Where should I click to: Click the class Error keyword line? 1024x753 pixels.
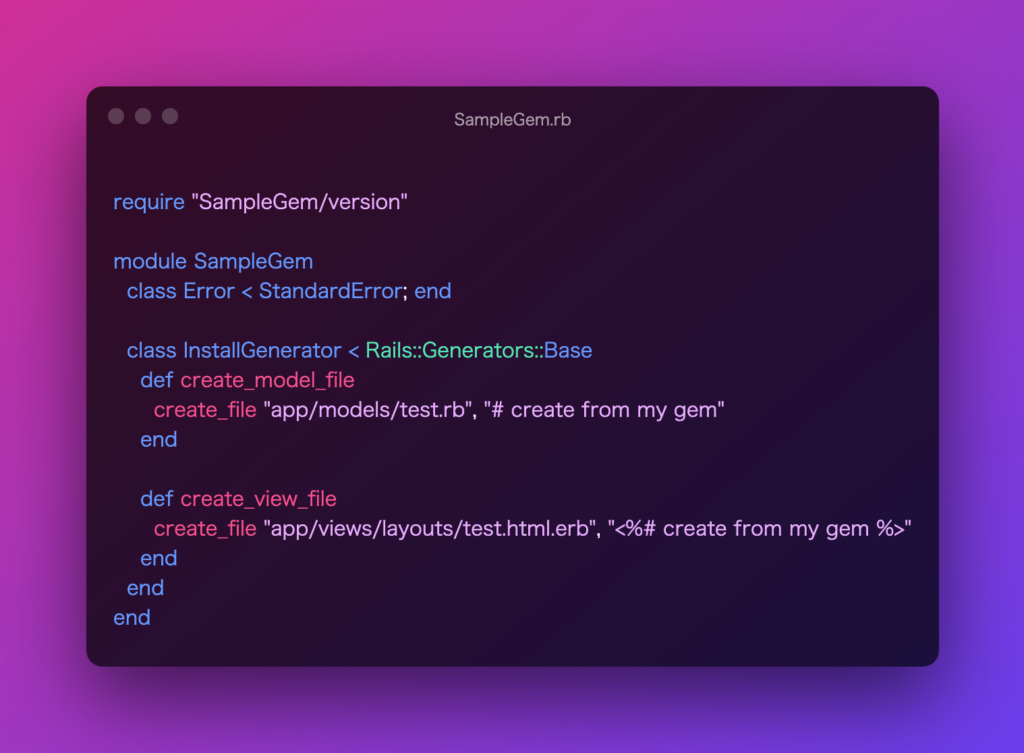(289, 291)
